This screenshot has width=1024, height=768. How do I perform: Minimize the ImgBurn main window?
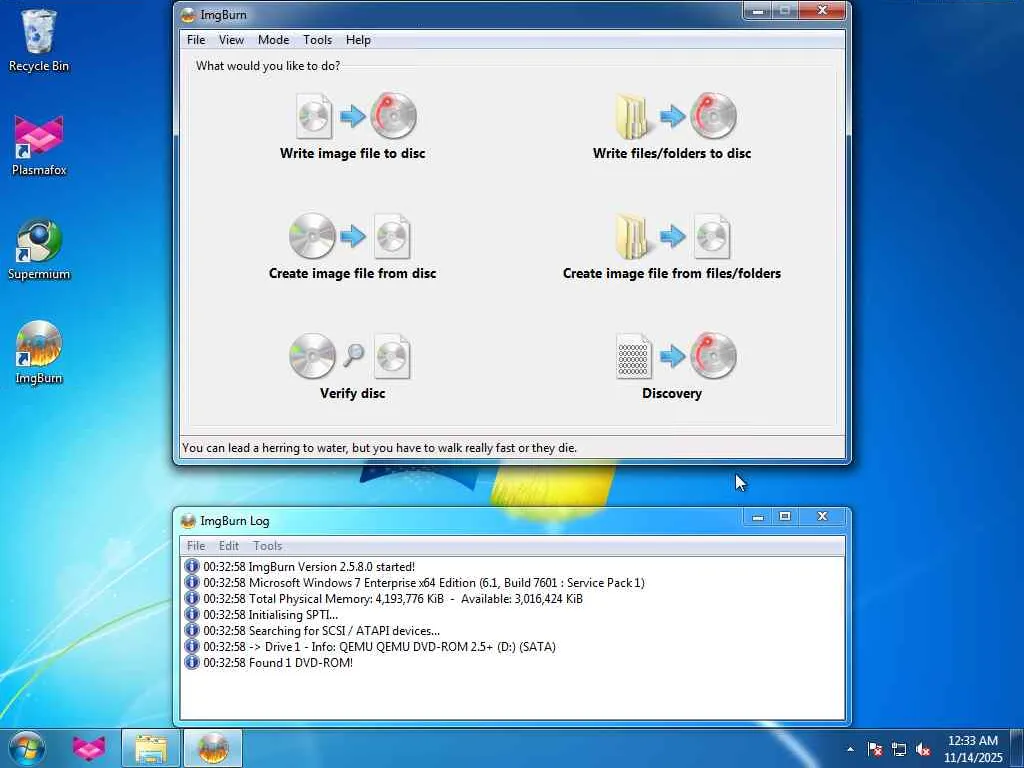(x=758, y=10)
